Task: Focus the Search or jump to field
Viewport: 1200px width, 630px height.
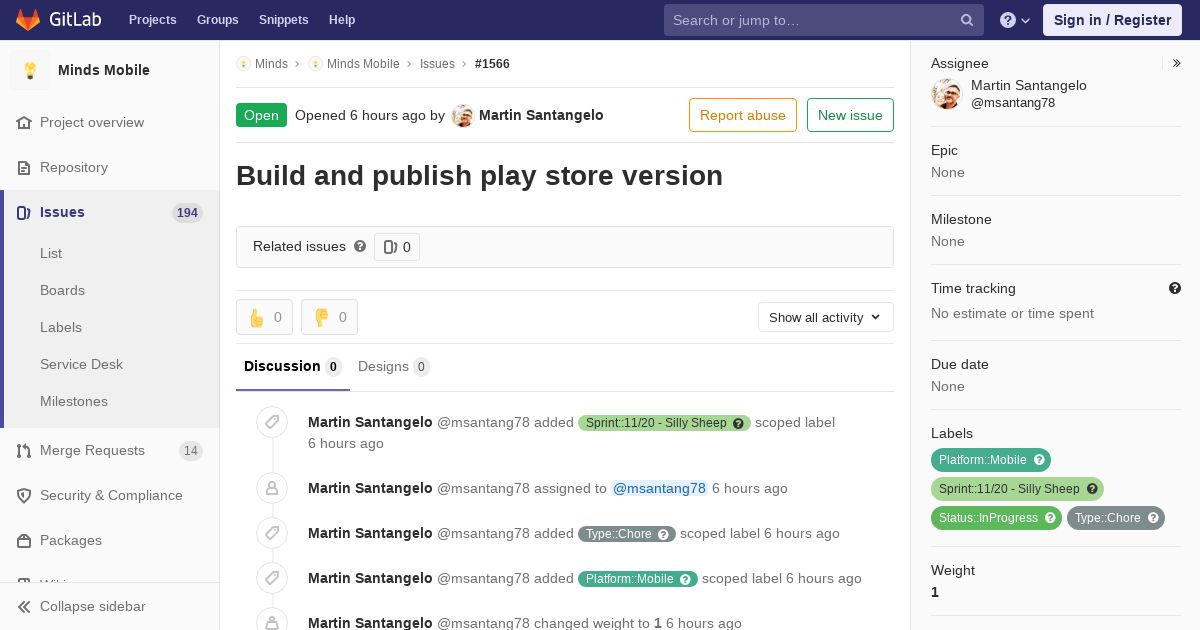Action: (810, 20)
